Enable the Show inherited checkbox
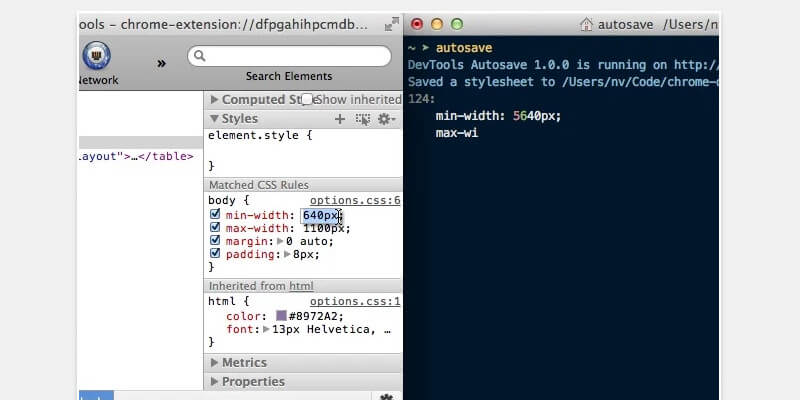 [x=308, y=100]
